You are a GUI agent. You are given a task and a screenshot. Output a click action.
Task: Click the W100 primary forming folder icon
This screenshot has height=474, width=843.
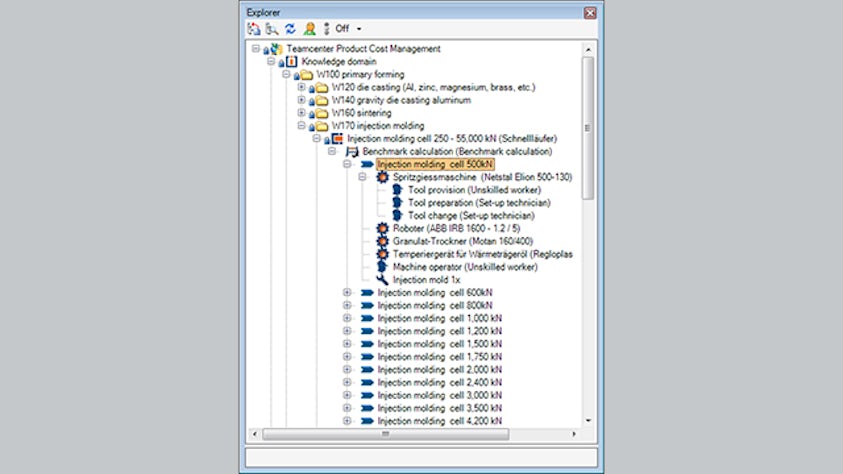pyautogui.click(x=306, y=75)
